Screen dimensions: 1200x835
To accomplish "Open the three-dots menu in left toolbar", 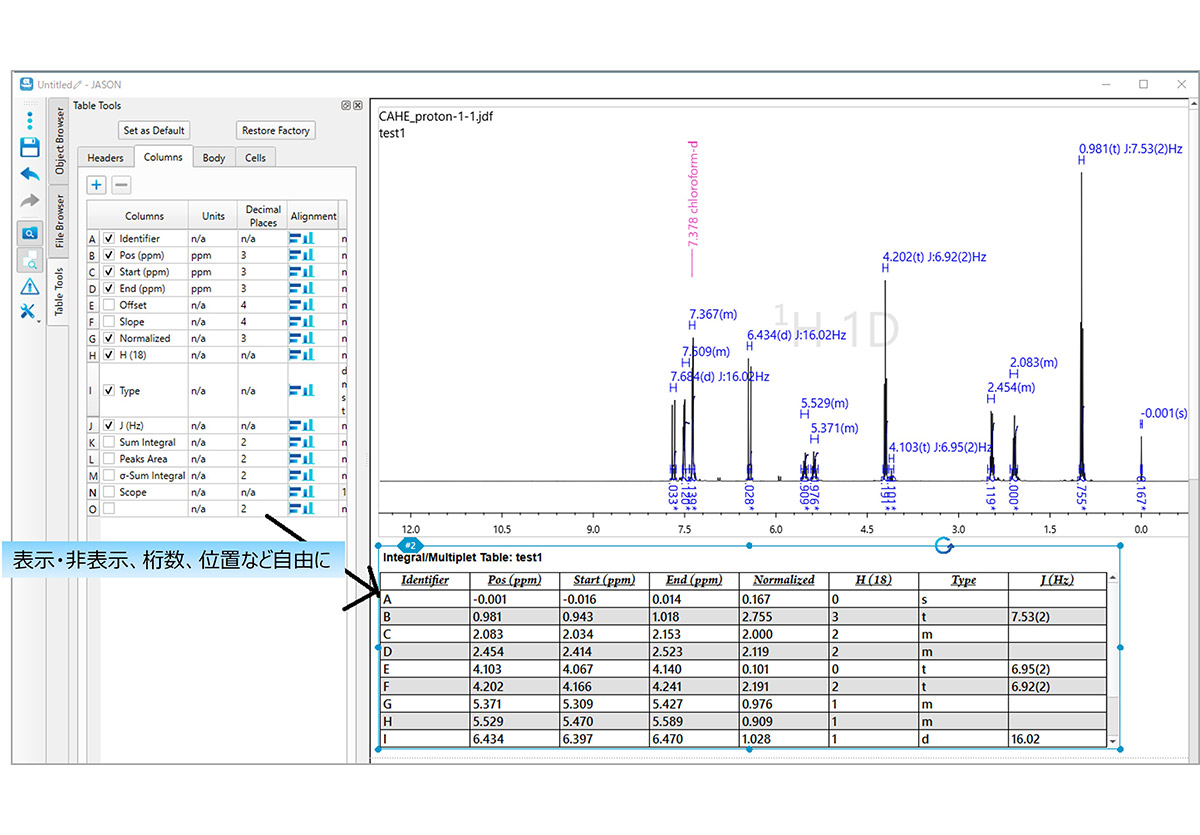I will (29, 120).
